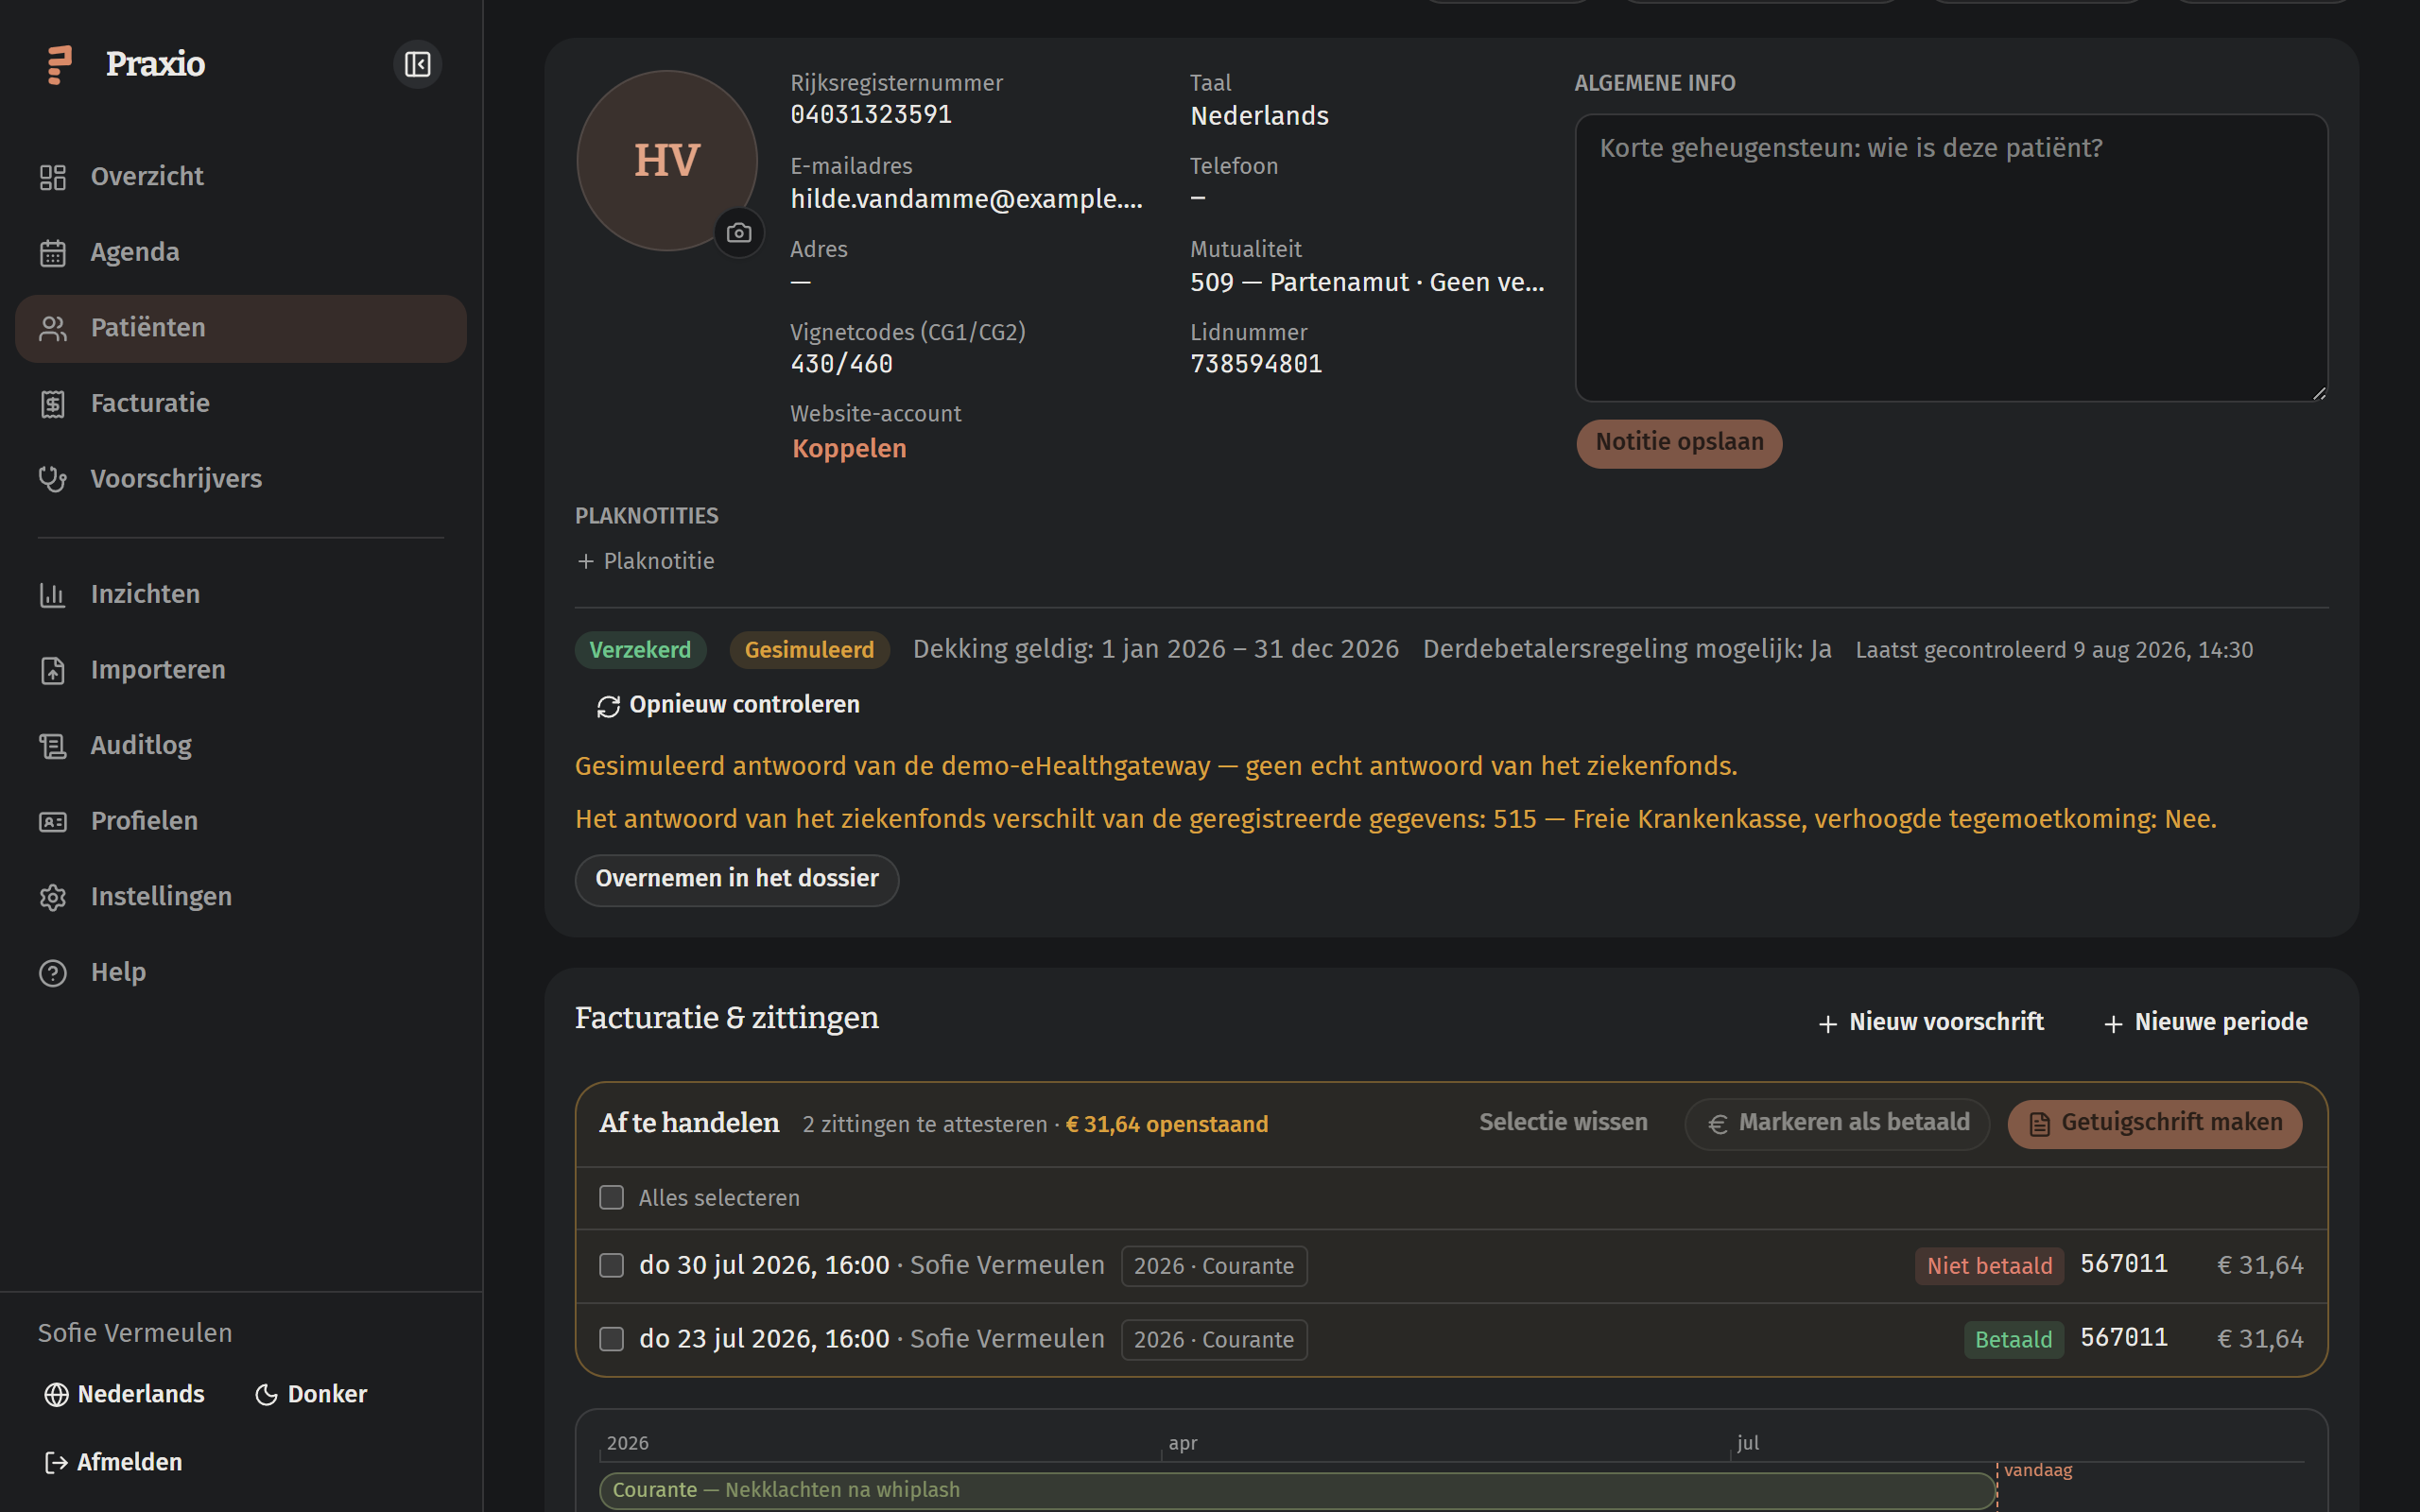Click the moon theme icon
This screenshot has height=1512, width=2420.
coord(266,1394)
